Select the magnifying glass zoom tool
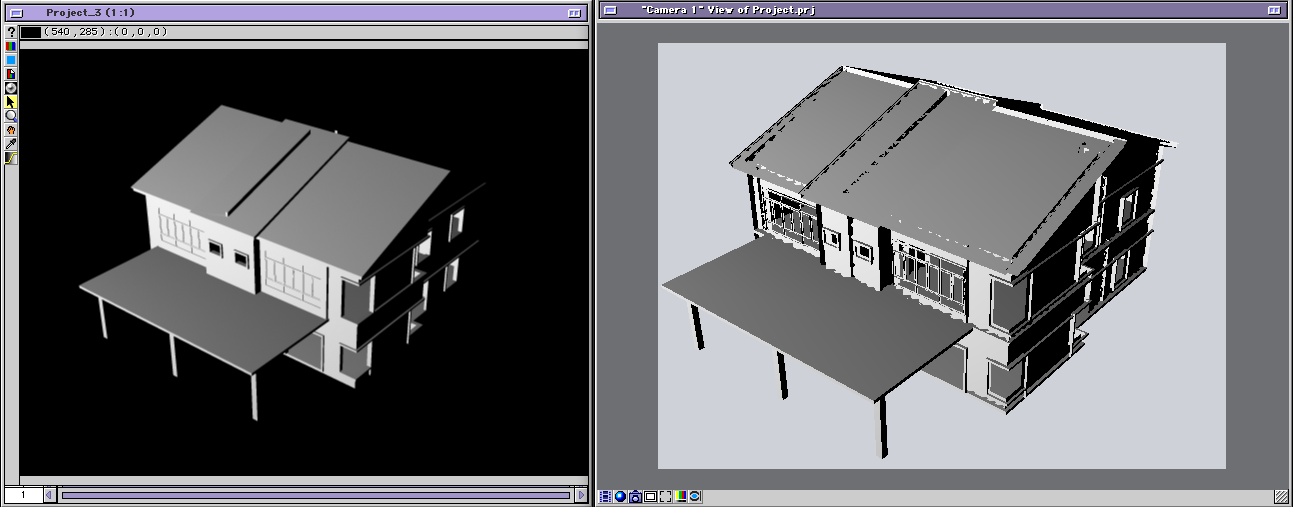This screenshot has width=1293, height=507. tap(11, 116)
